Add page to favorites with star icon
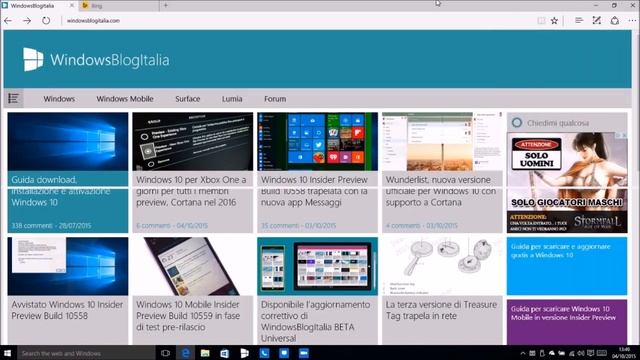The height and width of the screenshot is (360, 640). click(x=554, y=20)
